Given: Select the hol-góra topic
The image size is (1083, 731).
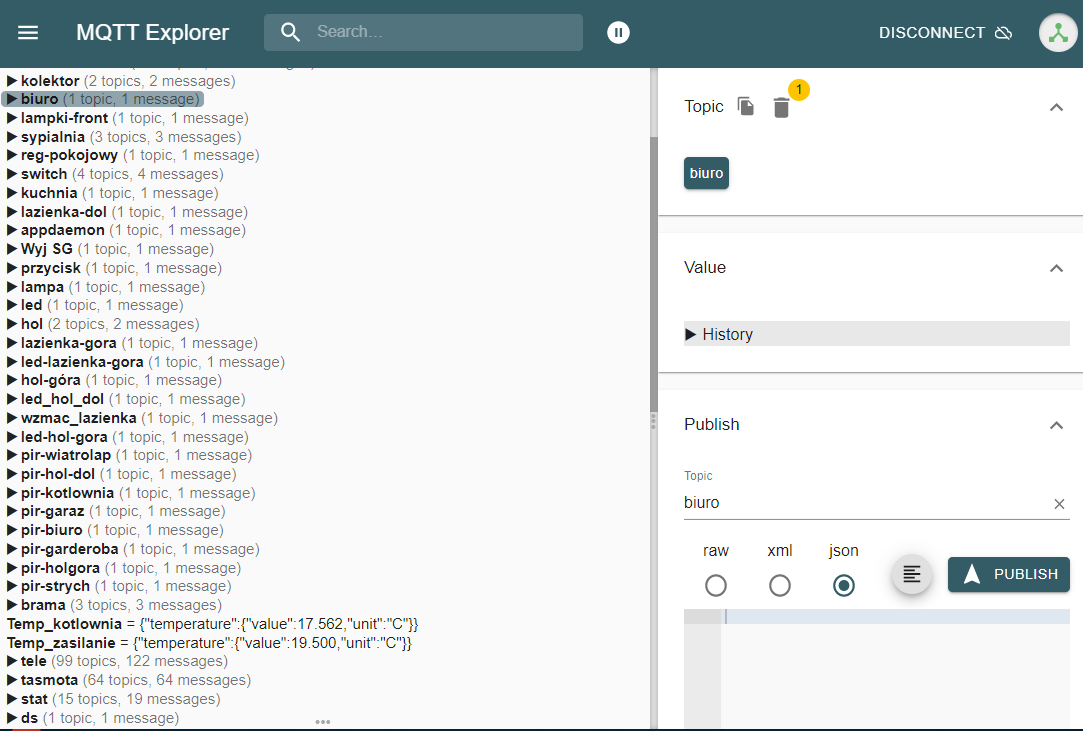Looking at the screenshot, I should coord(115,380).
